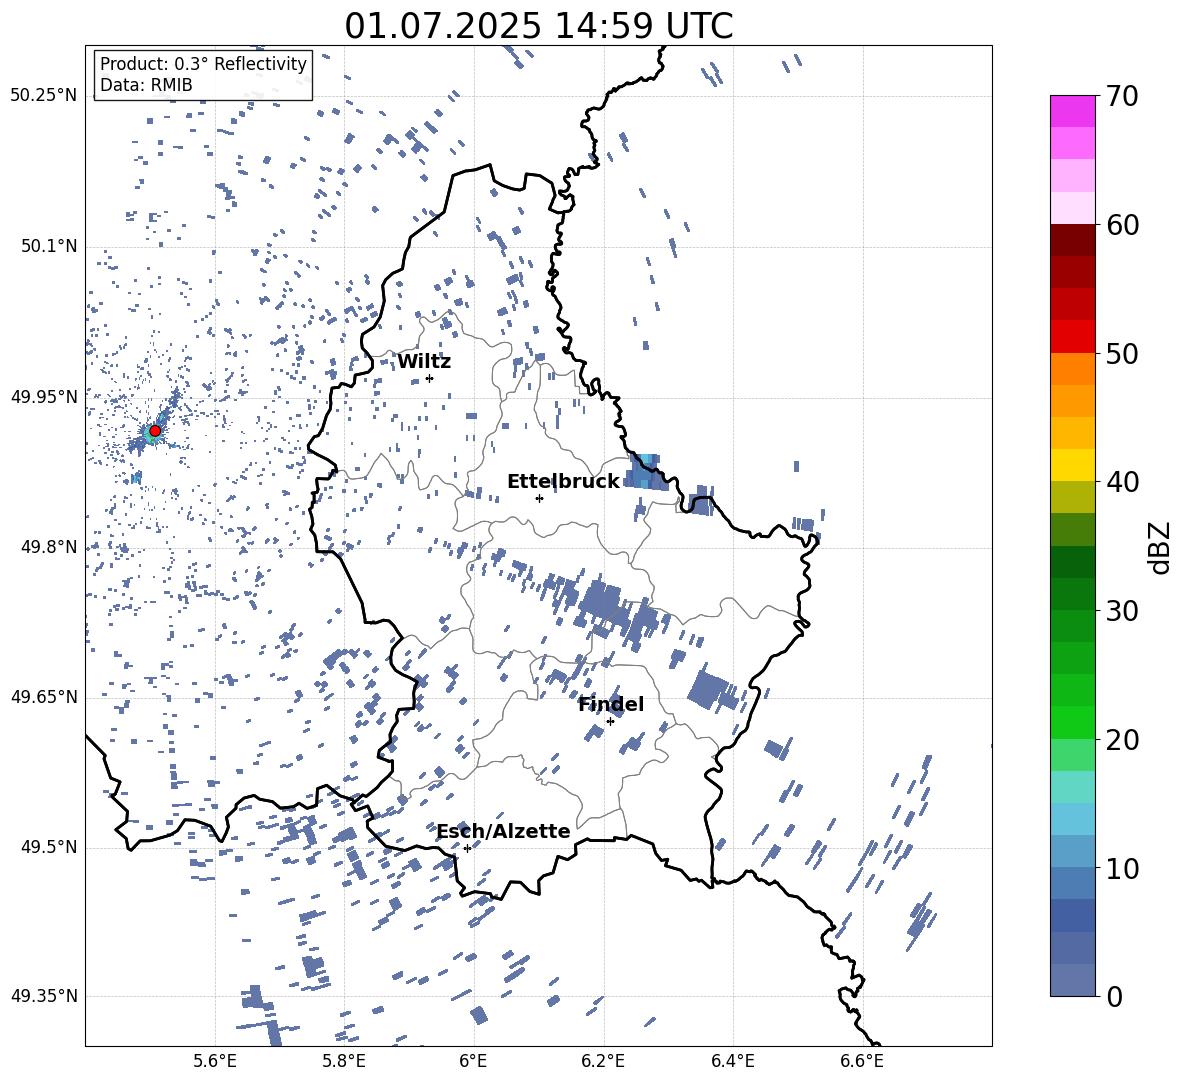Click the 49.35°N latitude label
Screen dimensions: 1184x1081
coord(44,996)
